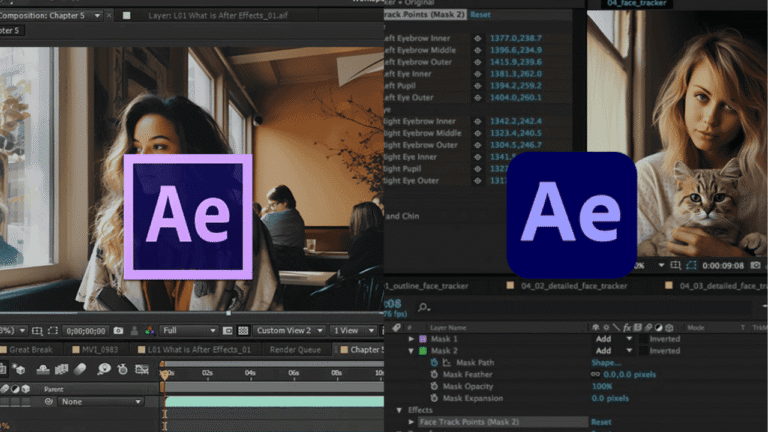Click the Mask Path stopwatch icon
This screenshot has width=768, height=432.
point(434,362)
